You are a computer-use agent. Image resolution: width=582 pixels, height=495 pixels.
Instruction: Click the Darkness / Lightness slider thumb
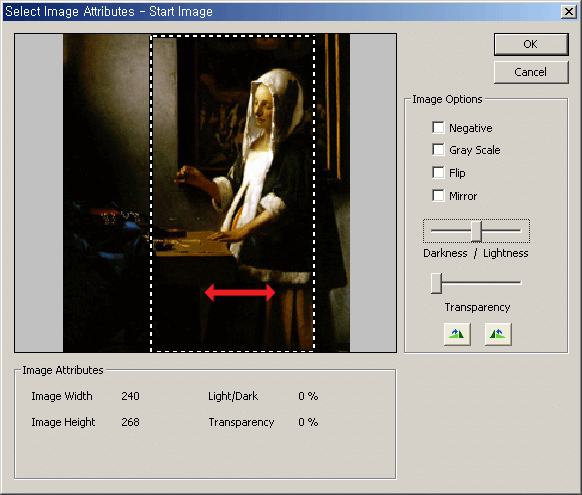476,231
